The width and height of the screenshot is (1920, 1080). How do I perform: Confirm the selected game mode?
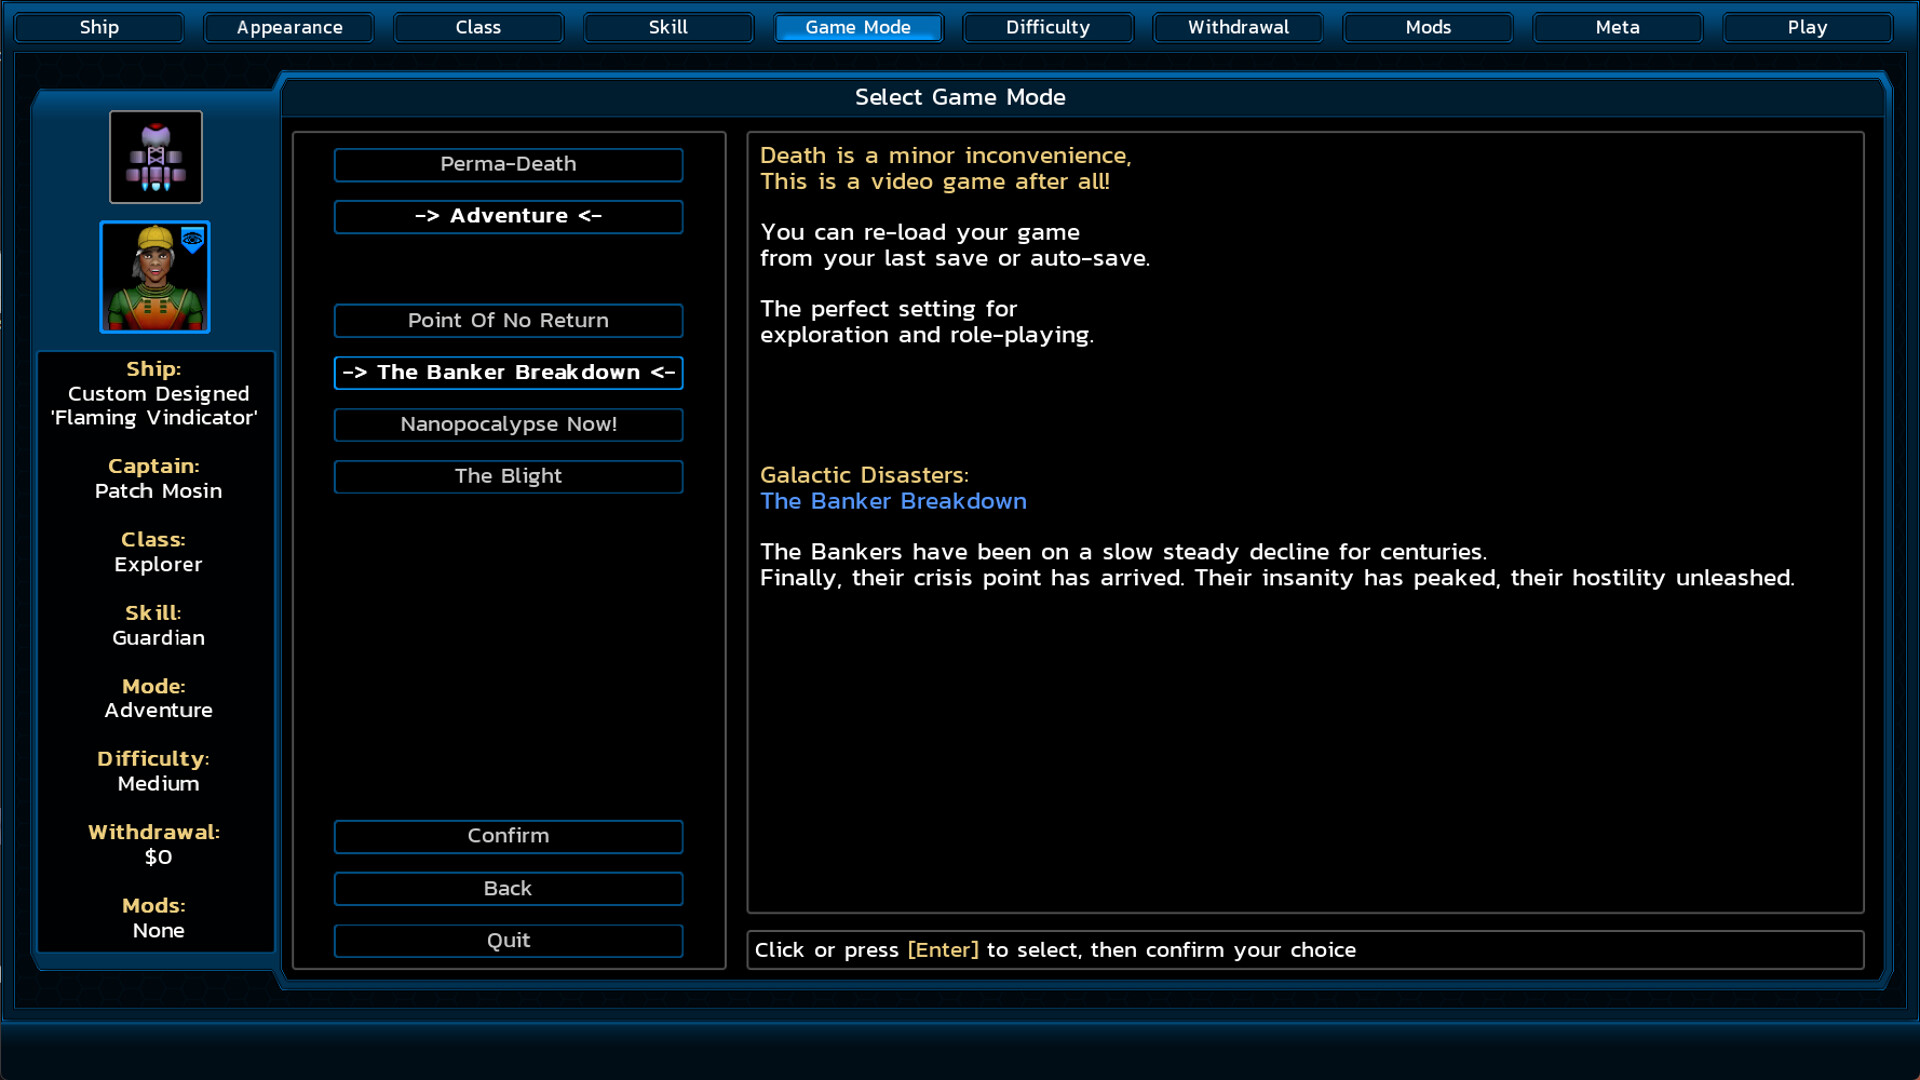click(508, 836)
